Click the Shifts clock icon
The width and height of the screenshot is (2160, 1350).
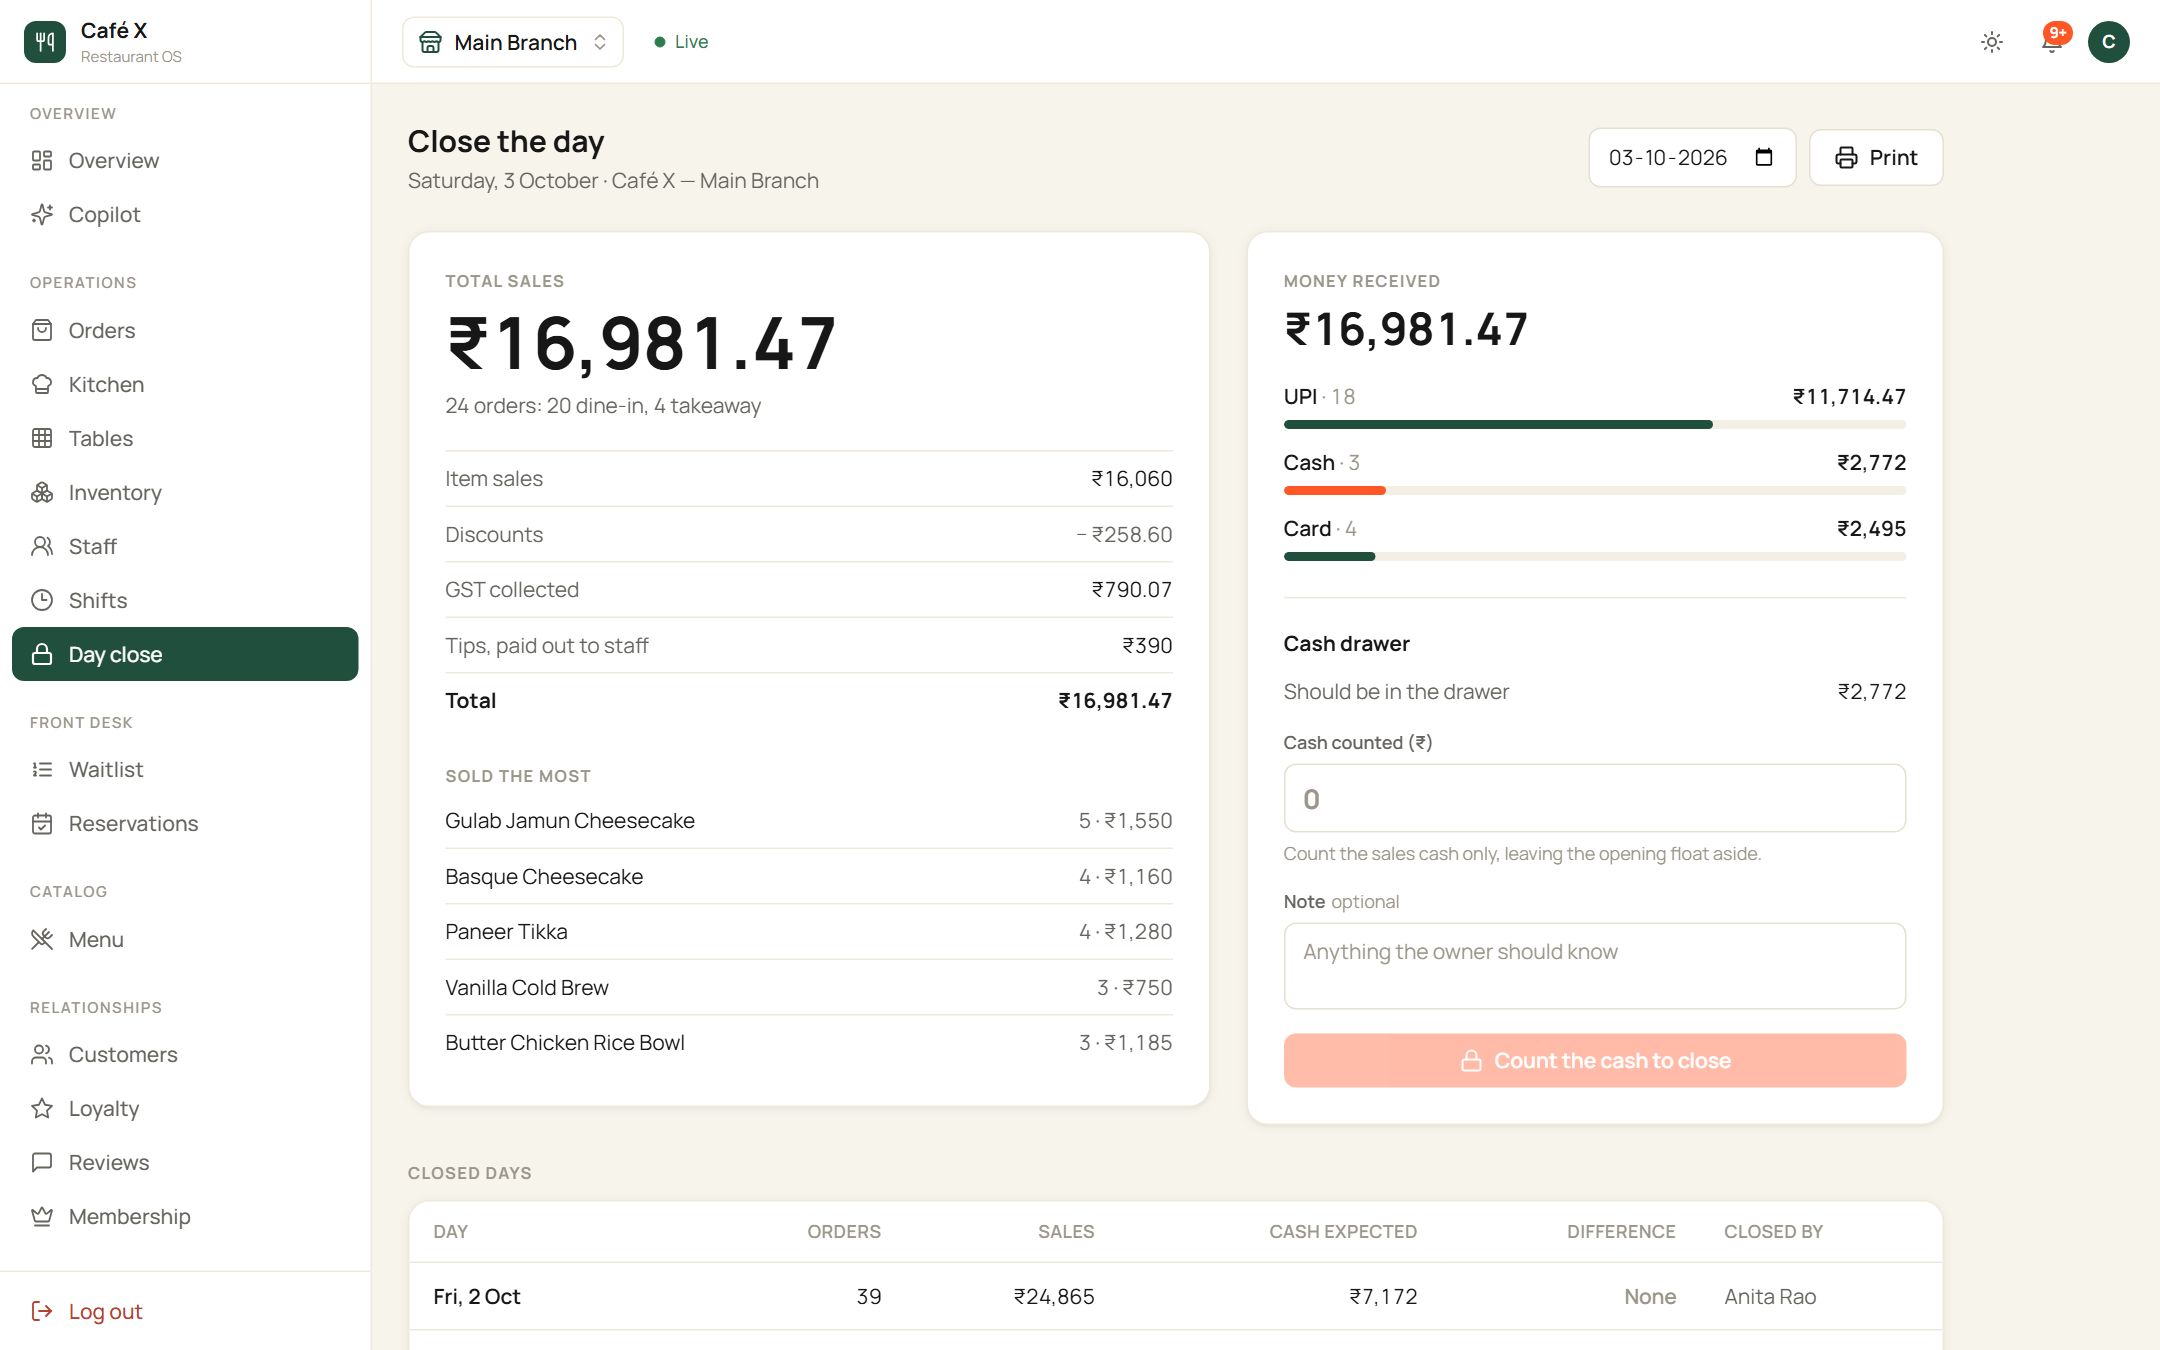click(42, 600)
